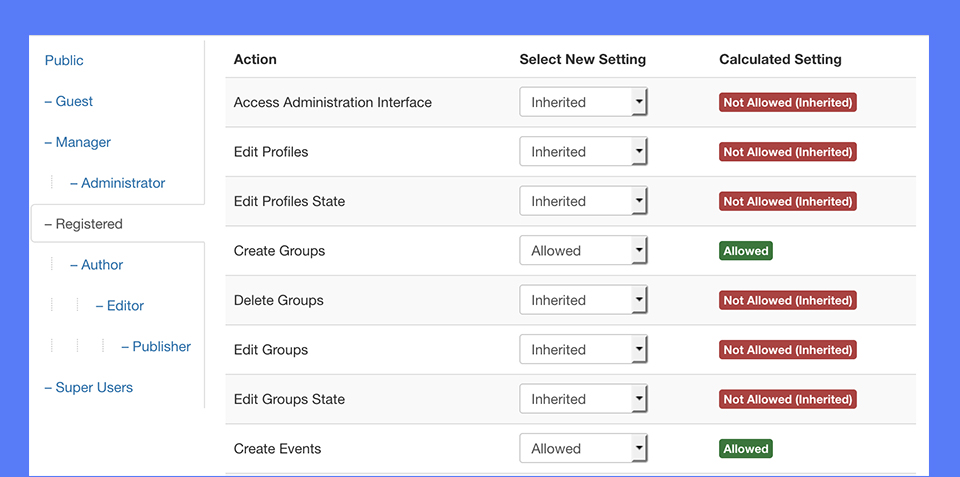960x477 pixels.
Task: Open Administrator group permissions
Action: [118, 183]
